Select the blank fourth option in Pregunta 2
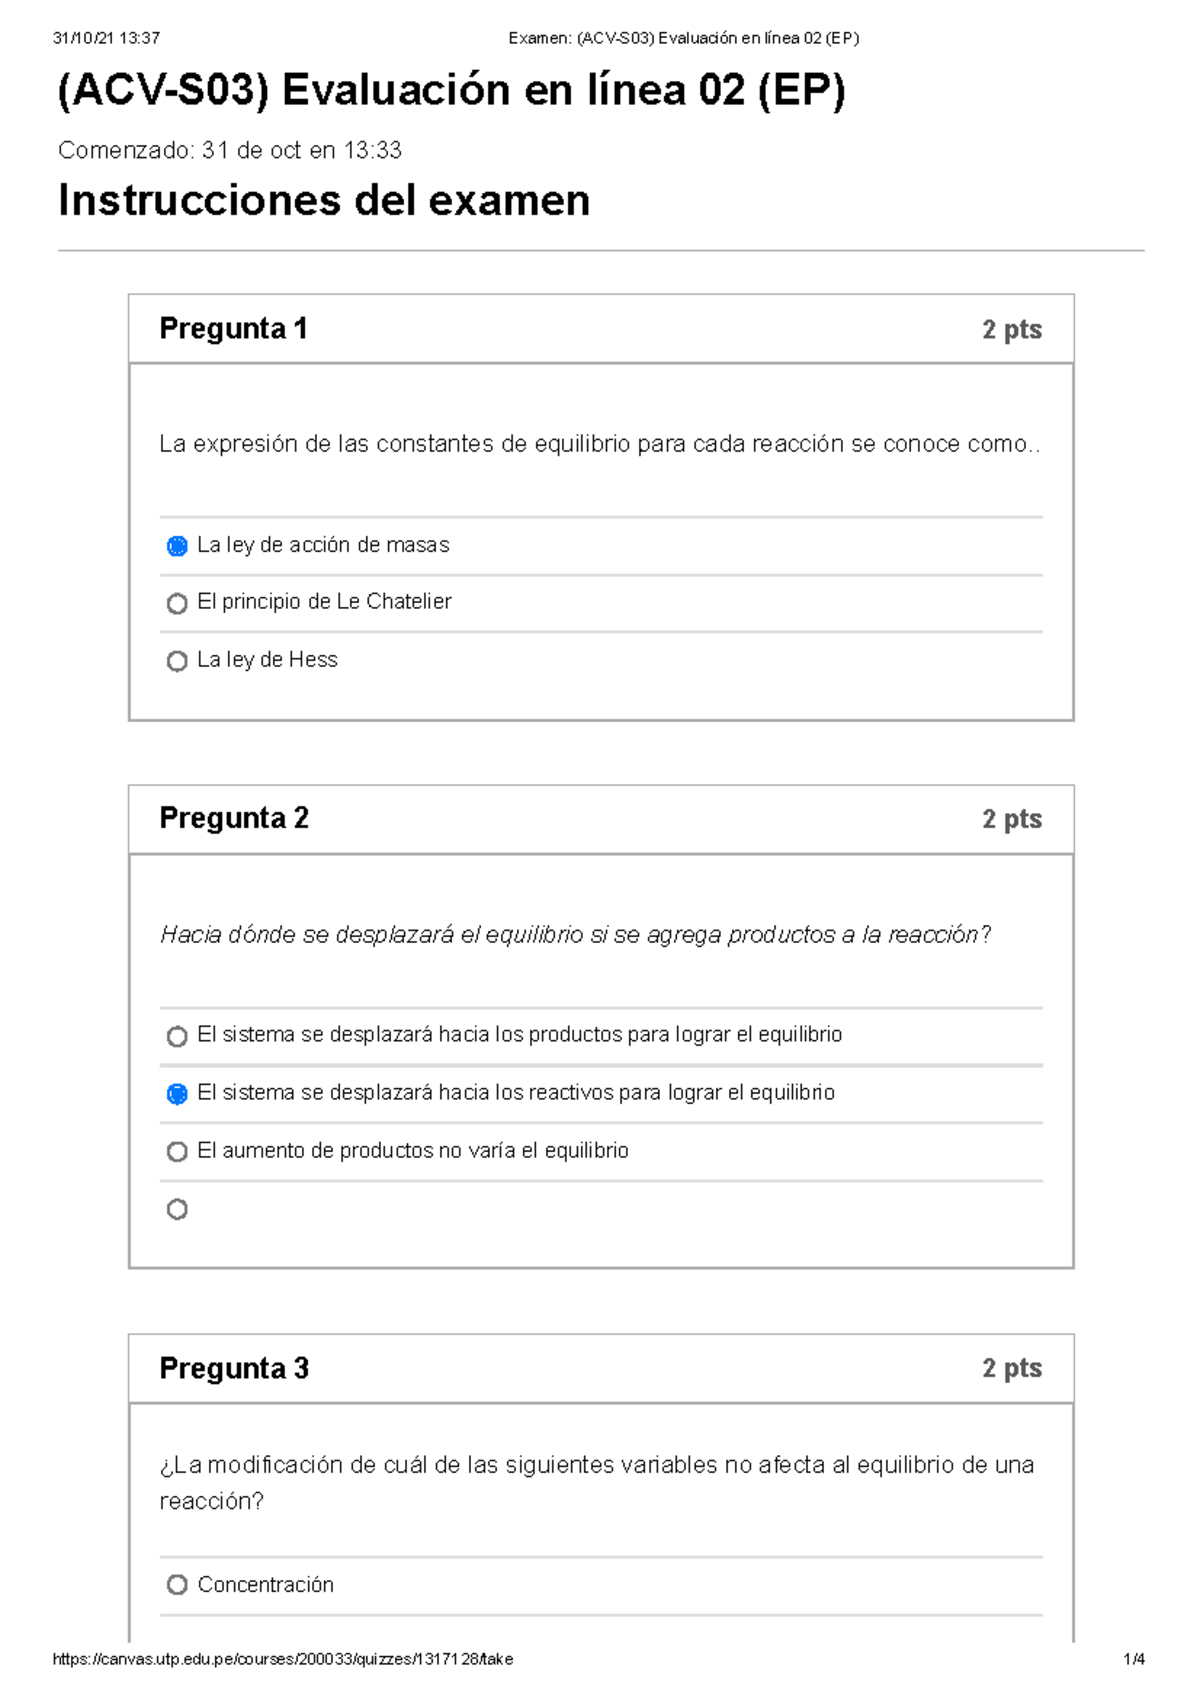The image size is (1200, 1698). (x=178, y=1209)
